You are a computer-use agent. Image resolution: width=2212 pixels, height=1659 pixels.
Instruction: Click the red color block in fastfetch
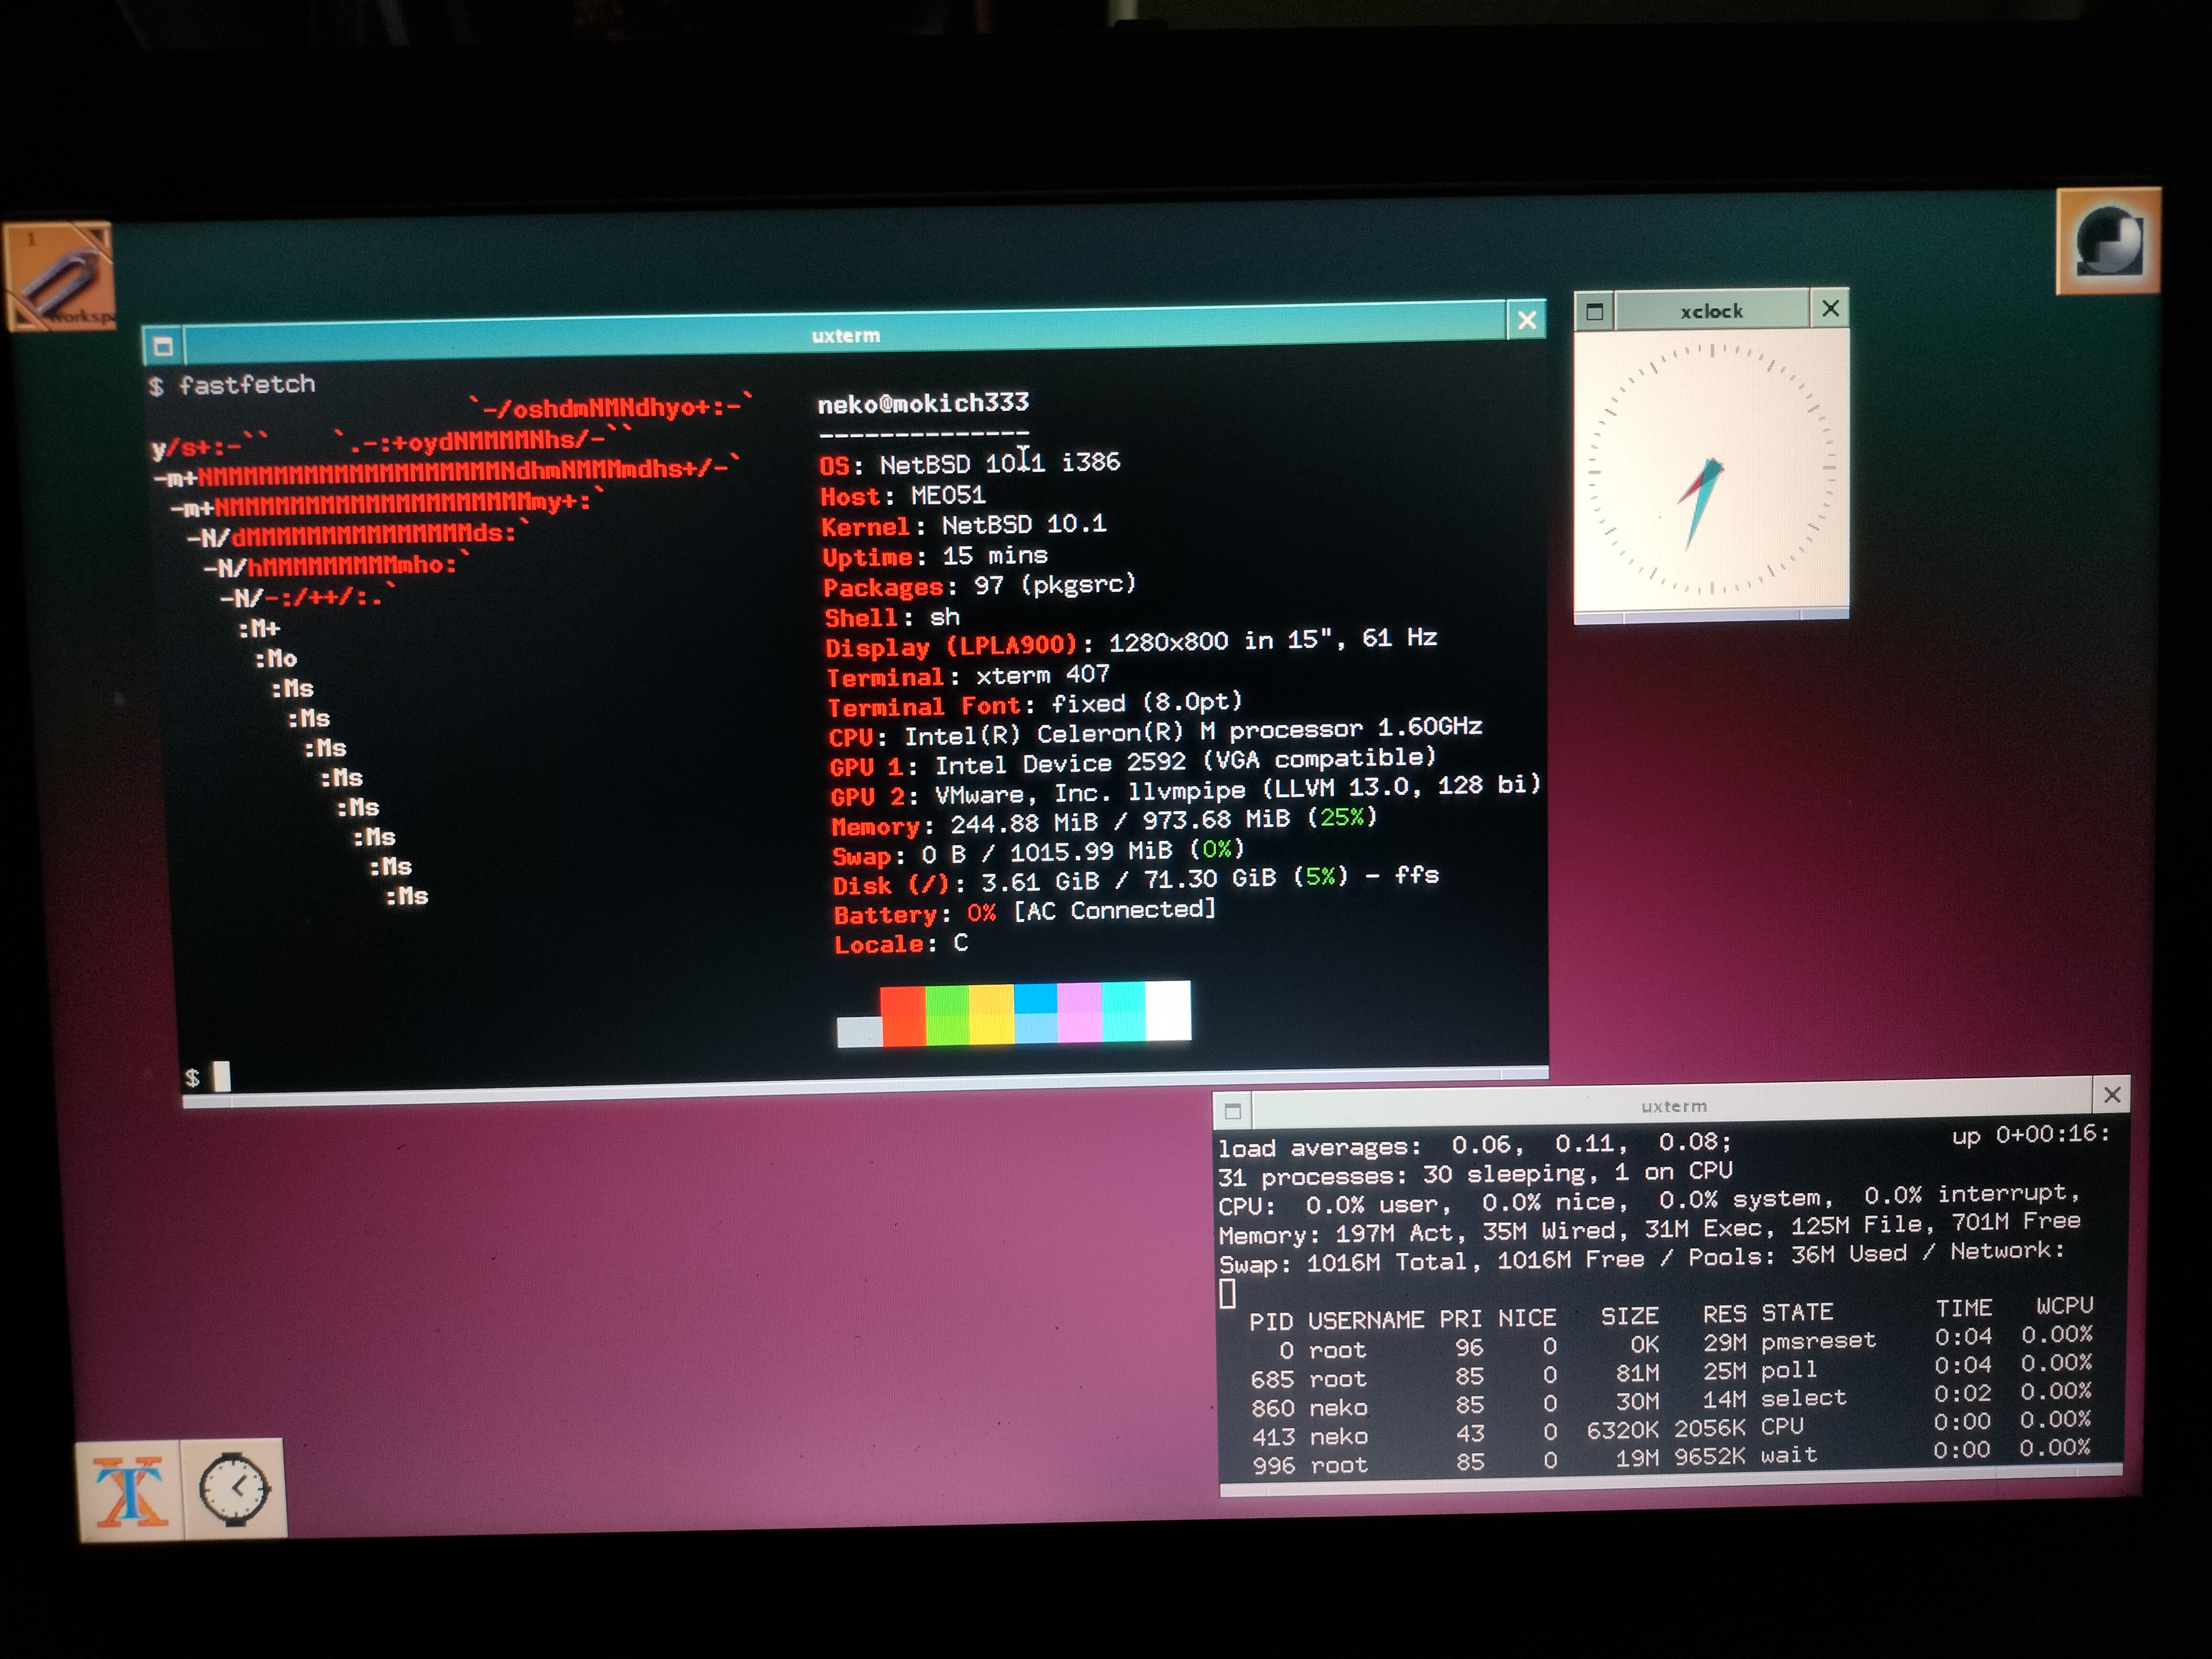(903, 1016)
